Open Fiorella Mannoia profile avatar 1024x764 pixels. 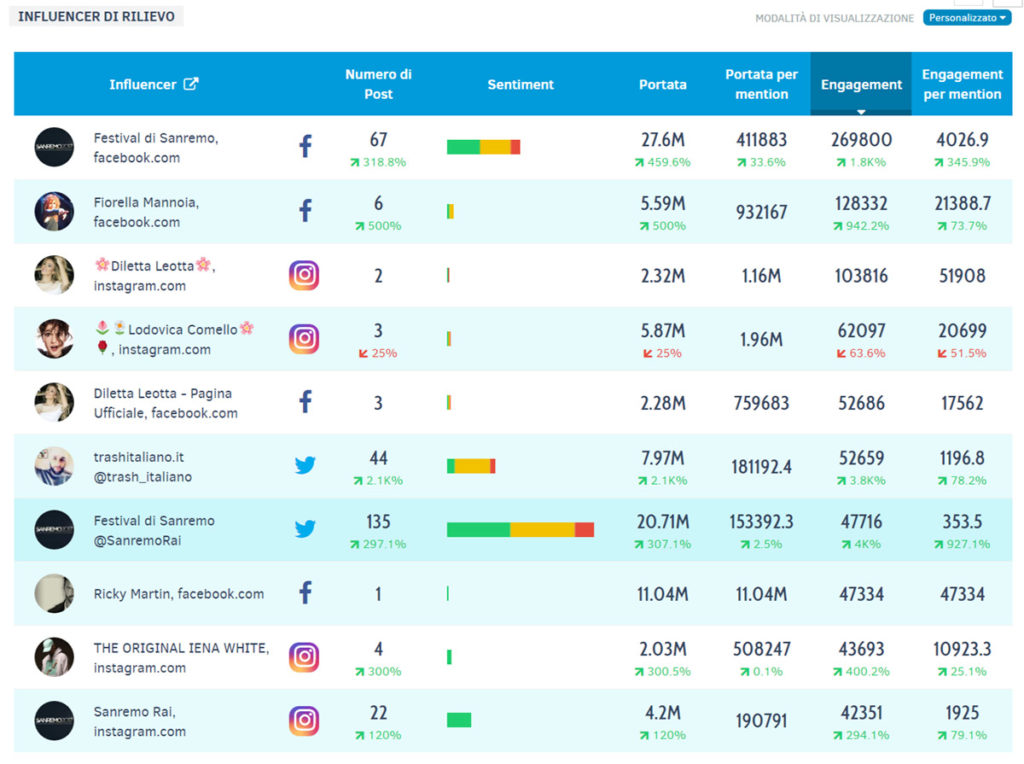tap(54, 211)
